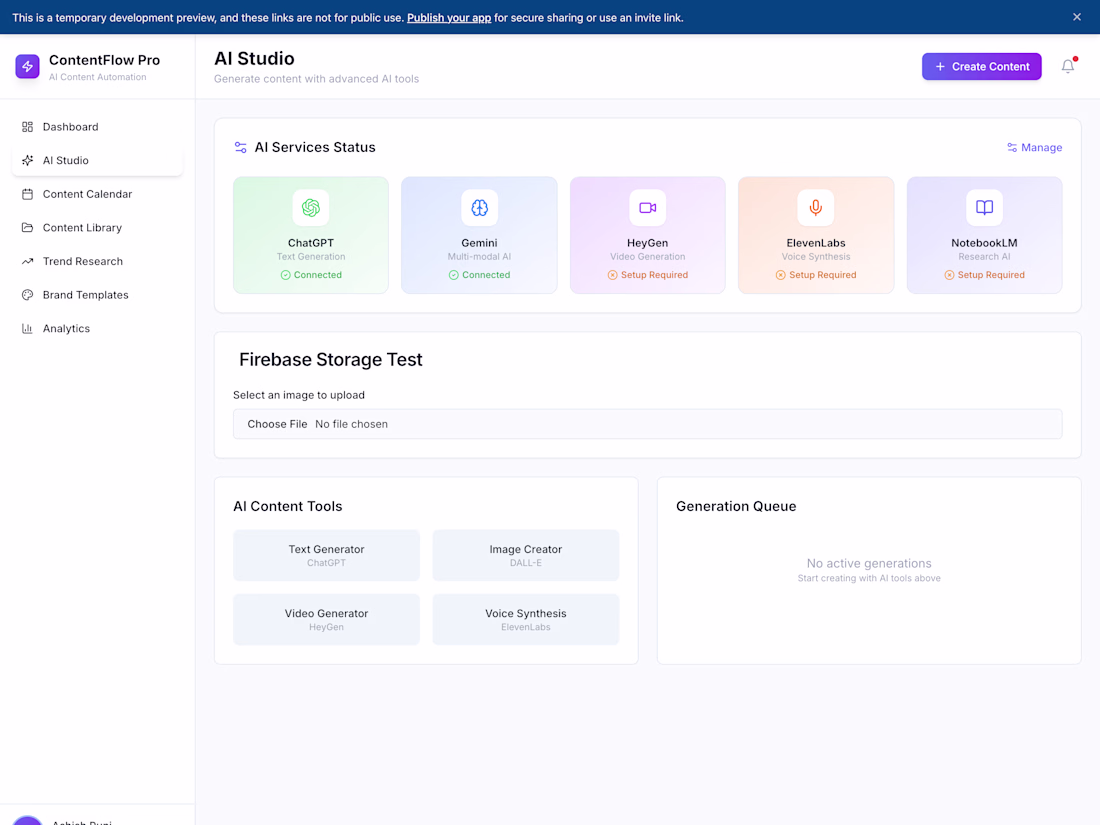Follow the Publish your app link
Screen dimensions: 1100x825
coord(449,18)
